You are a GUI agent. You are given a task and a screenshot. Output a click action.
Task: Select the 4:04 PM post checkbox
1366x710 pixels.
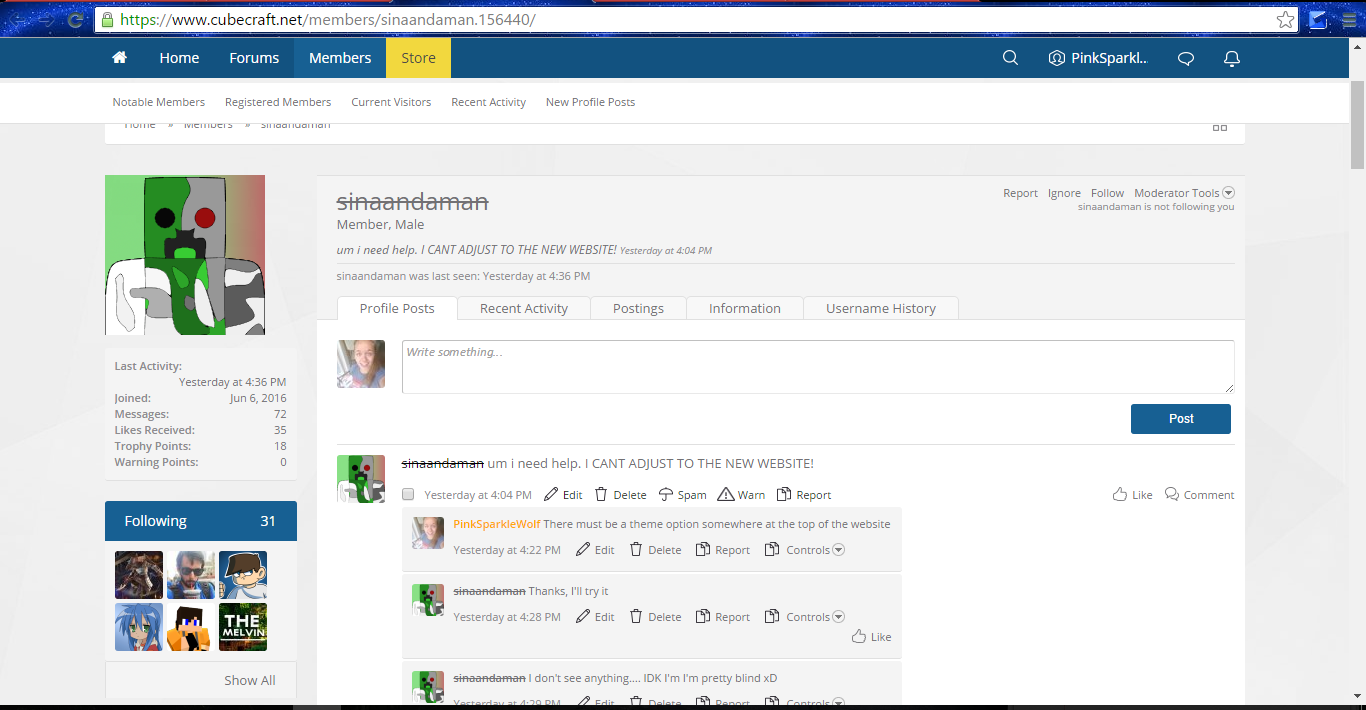pyautogui.click(x=408, y=495)
